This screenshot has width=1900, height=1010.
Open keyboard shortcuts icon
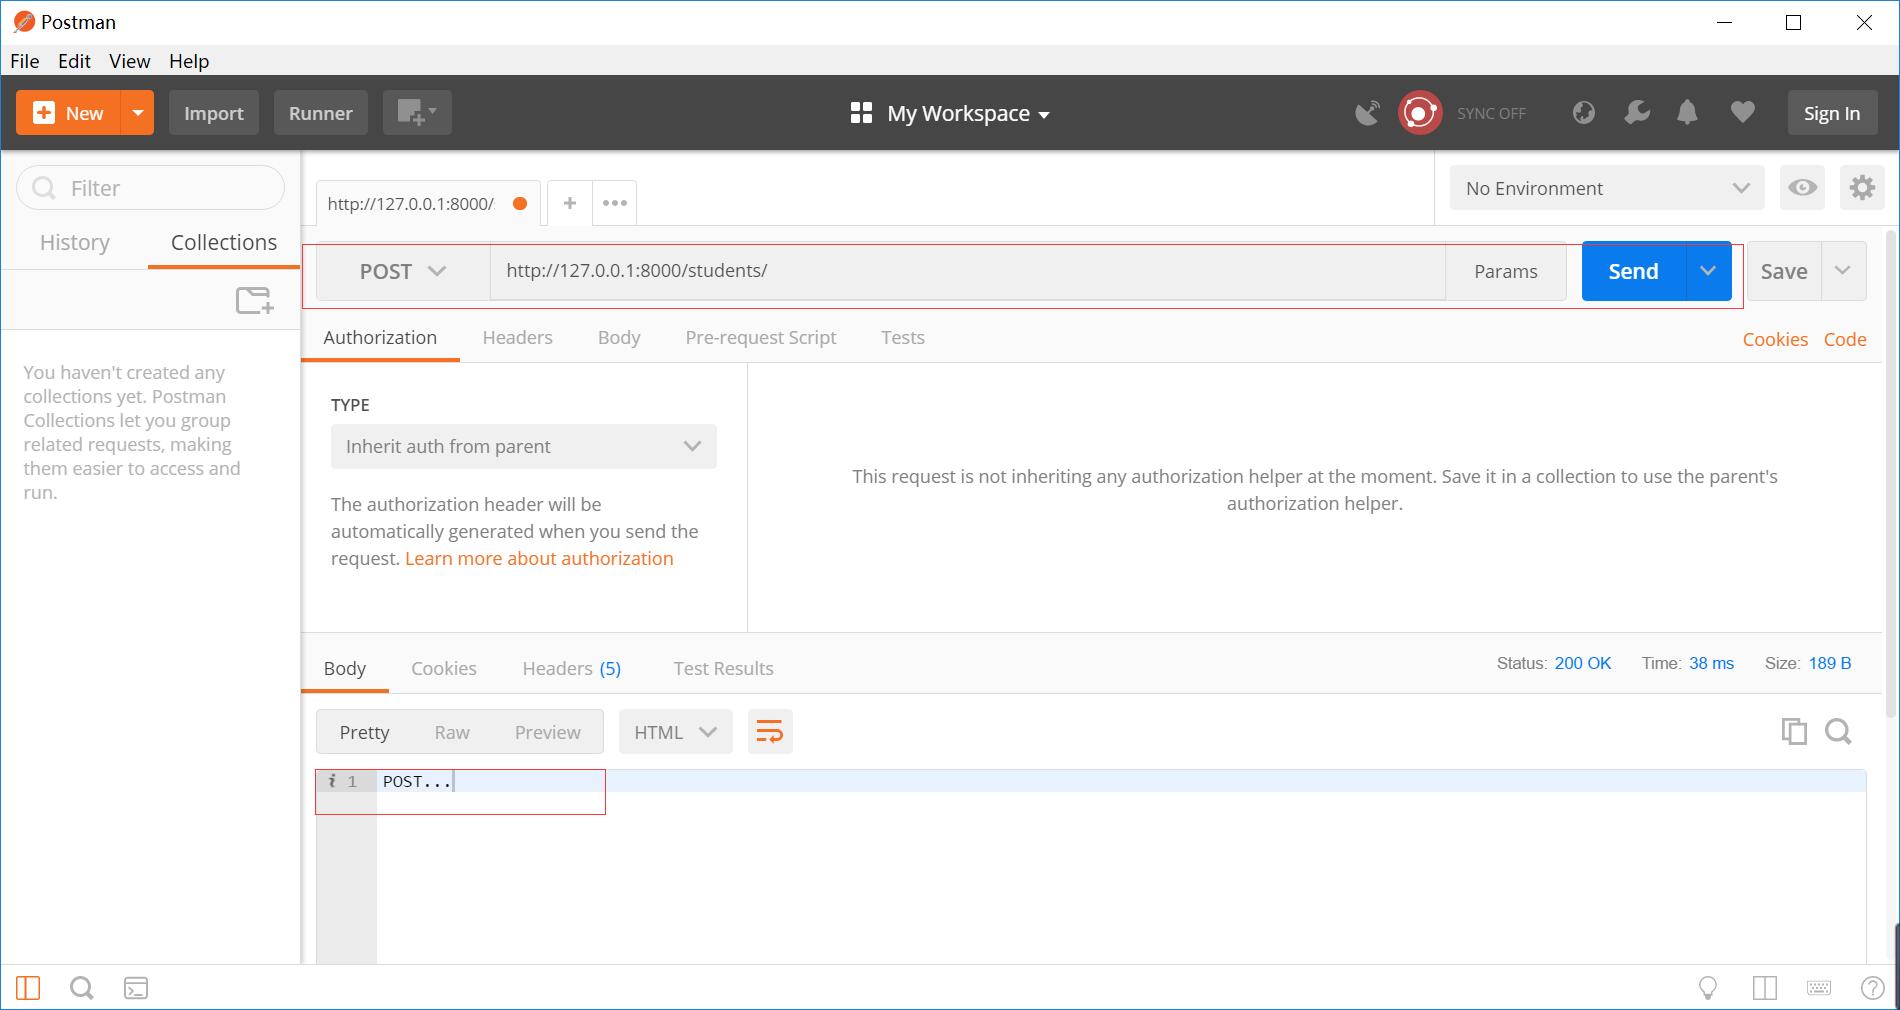tap(1819, 988)
